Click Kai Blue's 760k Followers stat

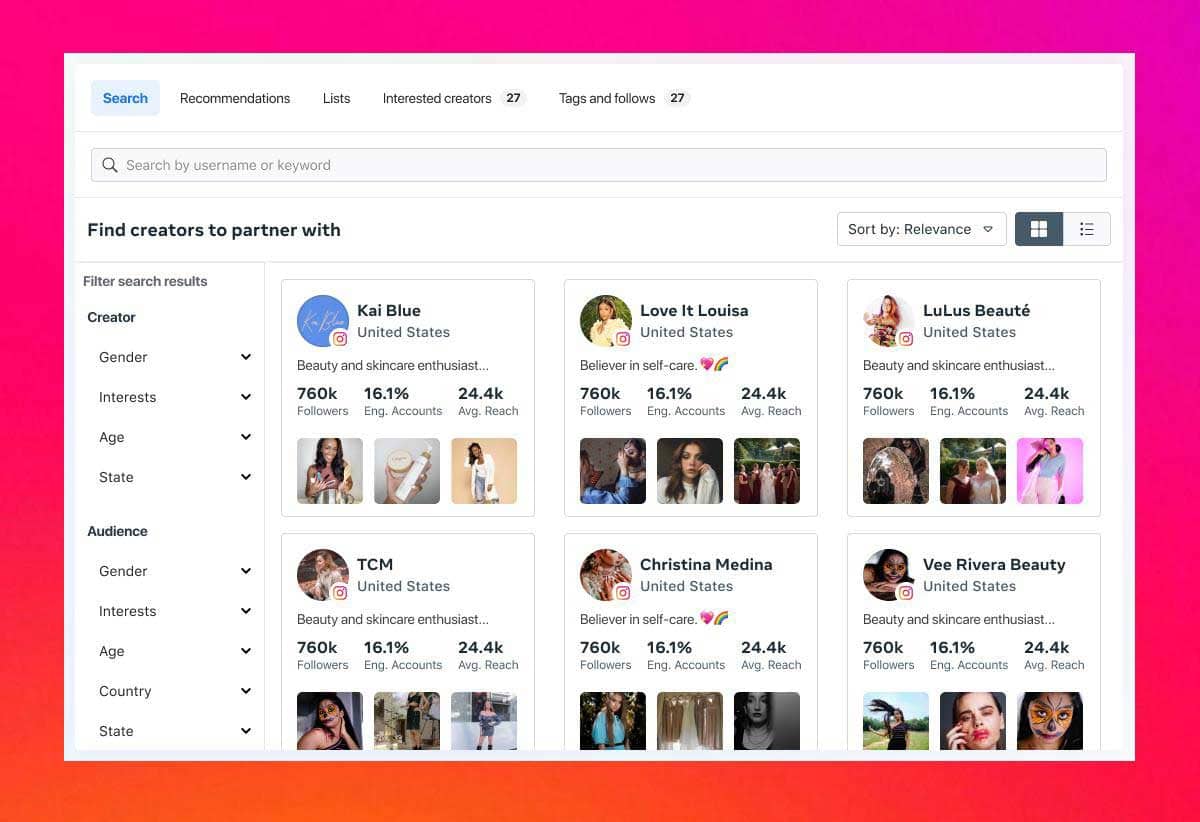(x=323, y=401)
